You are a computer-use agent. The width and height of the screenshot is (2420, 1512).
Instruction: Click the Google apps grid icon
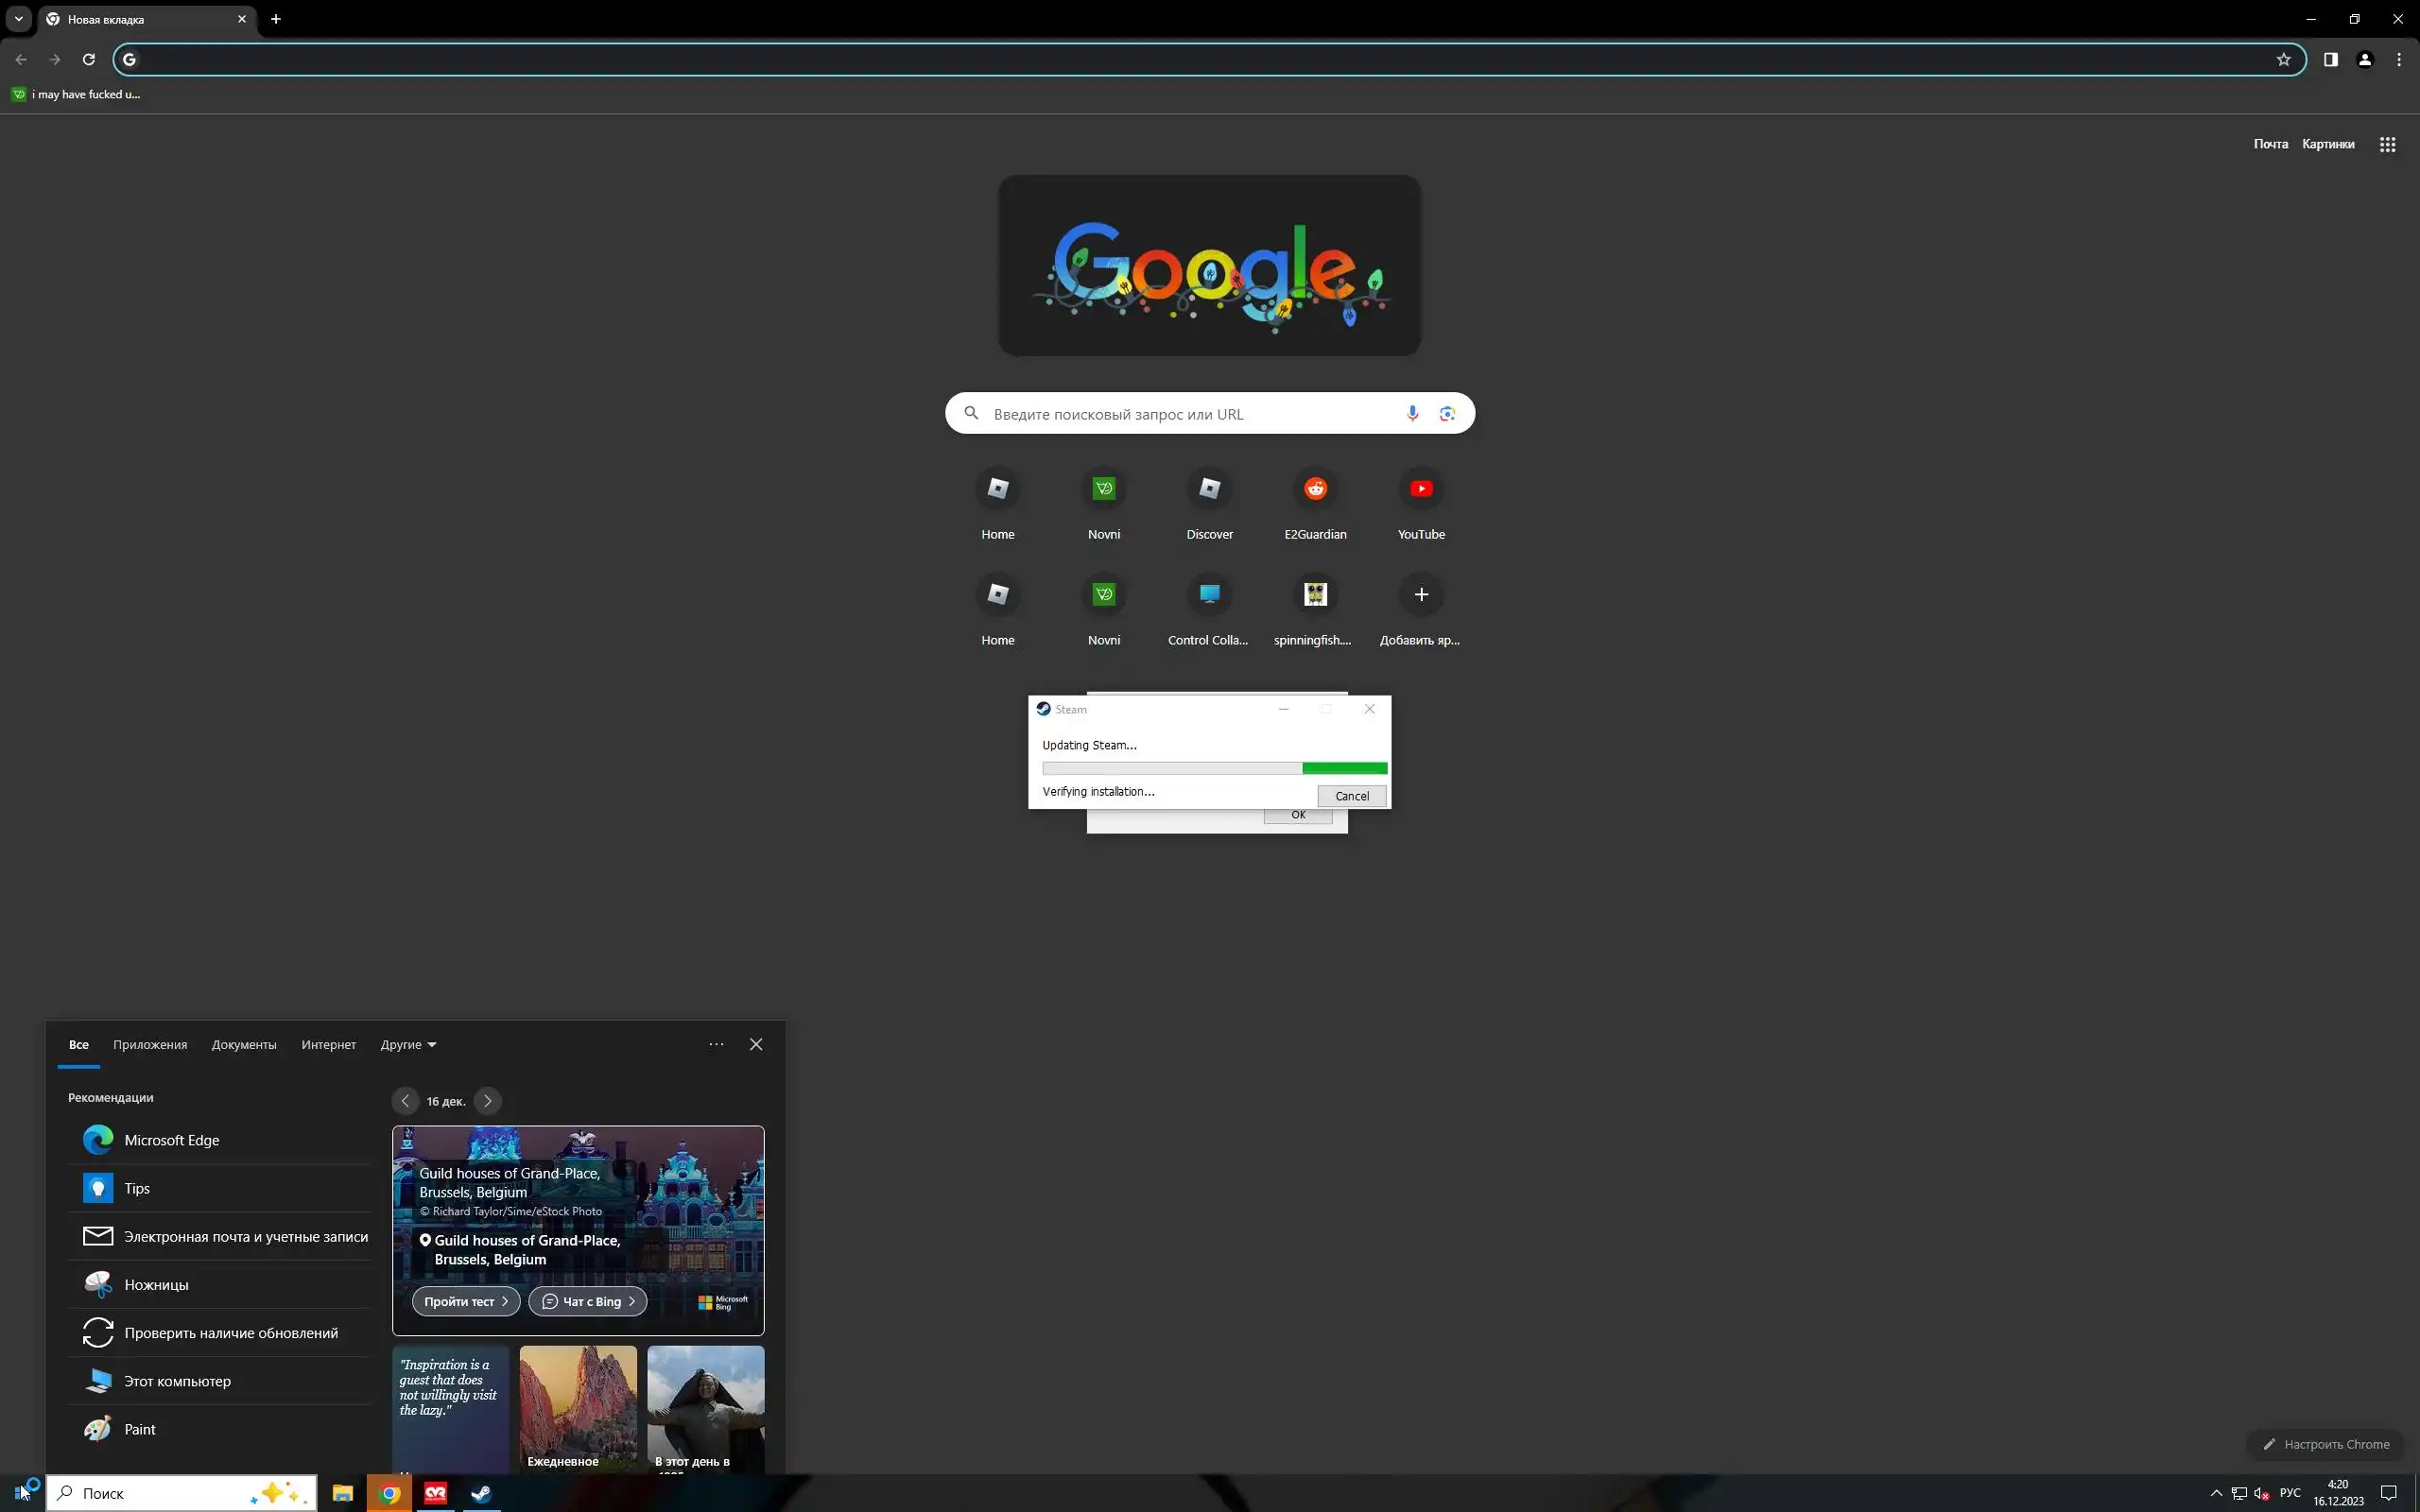2387,144
